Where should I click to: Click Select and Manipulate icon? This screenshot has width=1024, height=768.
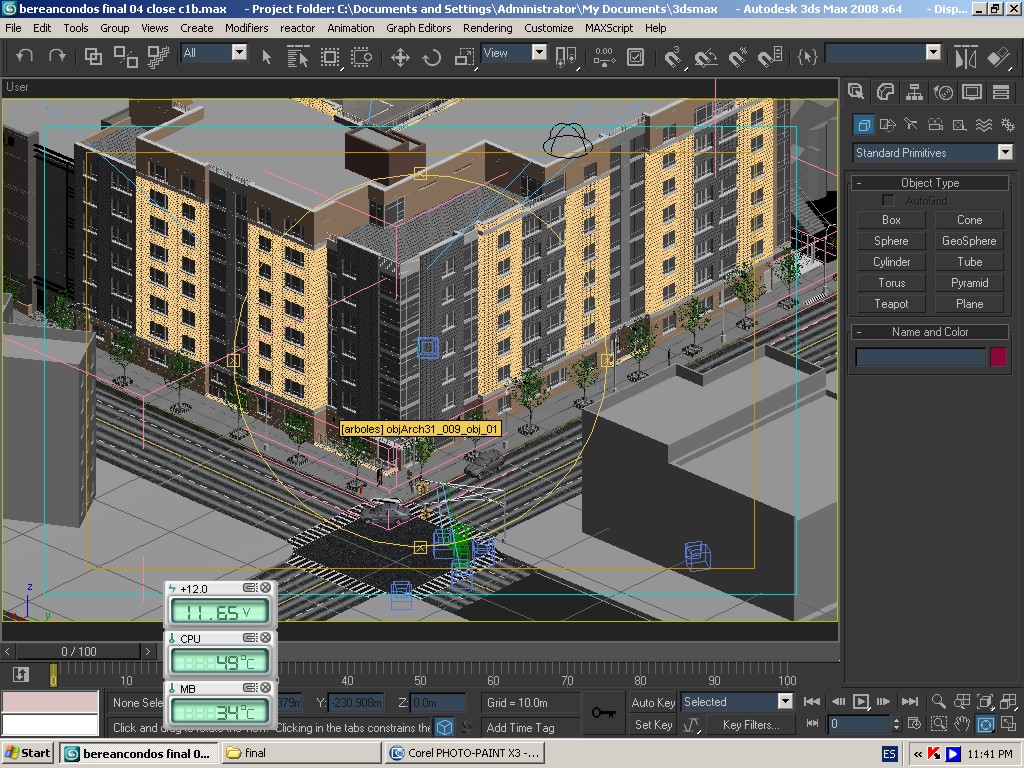[605, 57]
